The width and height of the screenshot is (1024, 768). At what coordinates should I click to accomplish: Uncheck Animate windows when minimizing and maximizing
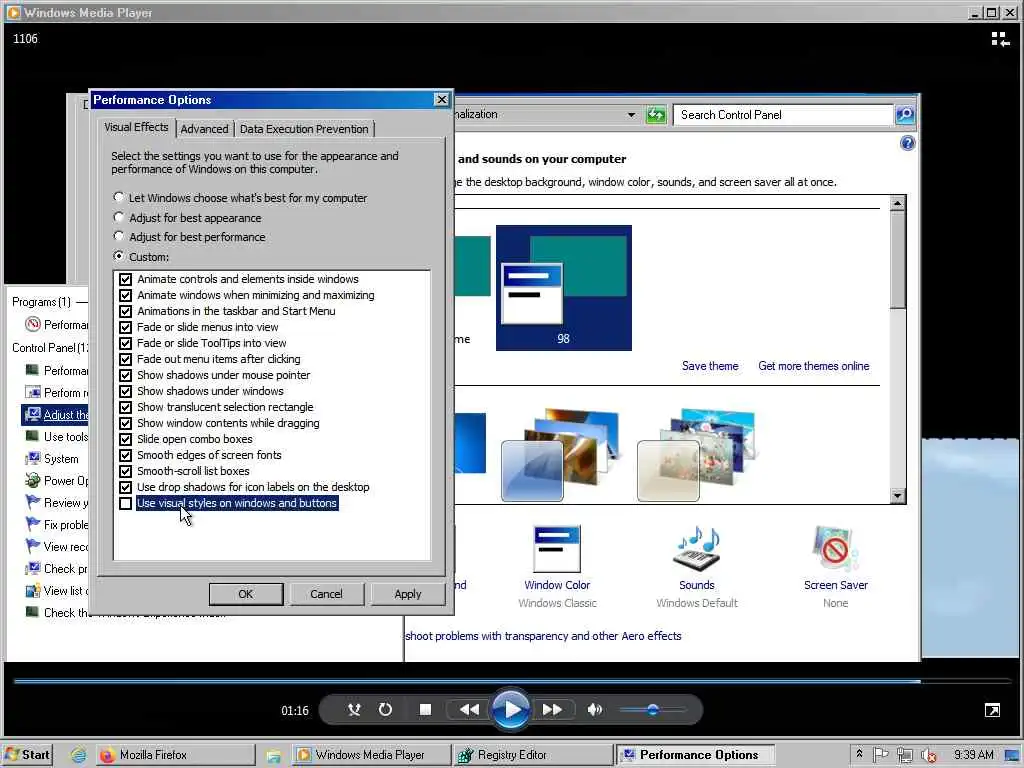[125, 295]
